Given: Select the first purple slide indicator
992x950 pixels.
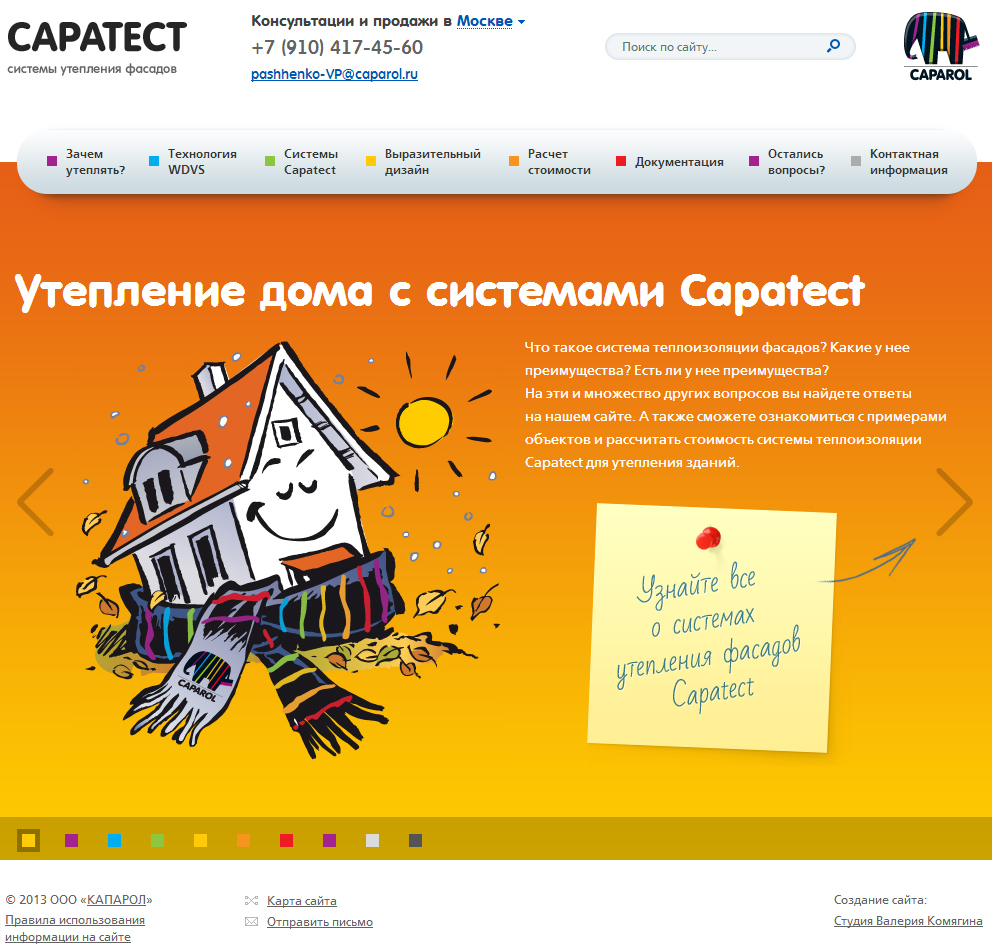Looking at the screenshot, I should (71, 840).
